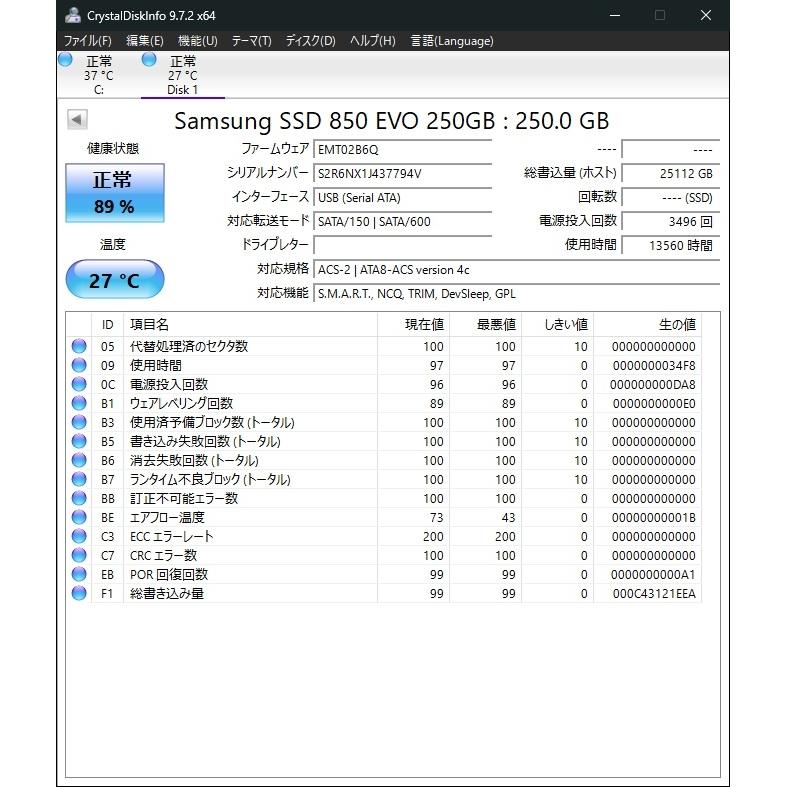Click the rotation rate field ---- (SSD)

tap(671, 198)
